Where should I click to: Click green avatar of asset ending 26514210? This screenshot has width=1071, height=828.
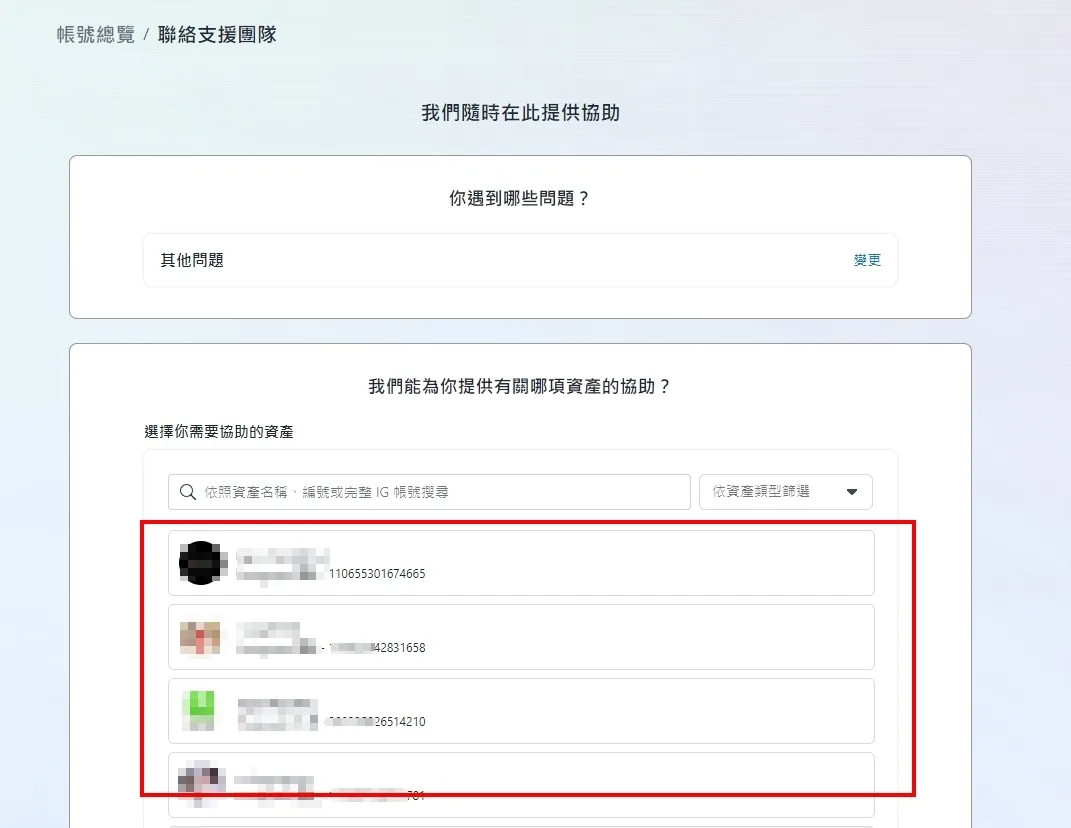tap(199, 710)
